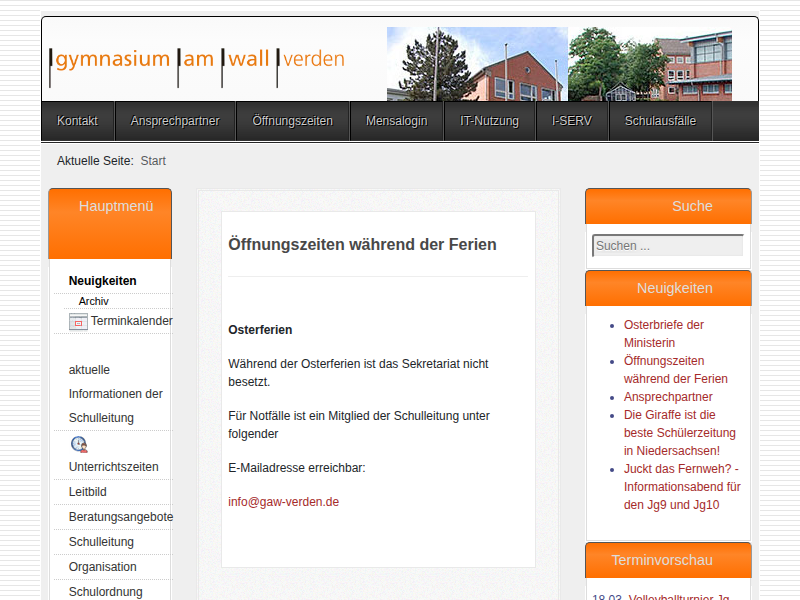Open the I-SERV menu item

click(x=572, y=121)
